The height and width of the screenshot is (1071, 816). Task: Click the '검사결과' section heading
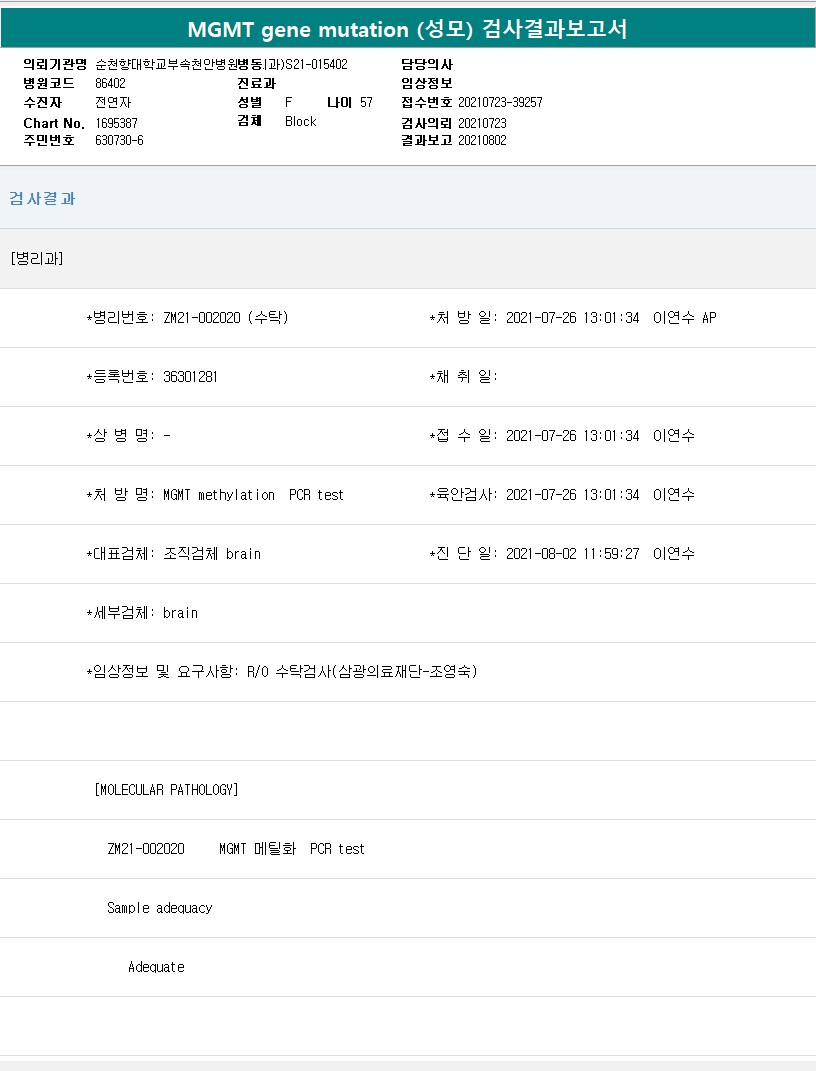[x=42, y=198]
